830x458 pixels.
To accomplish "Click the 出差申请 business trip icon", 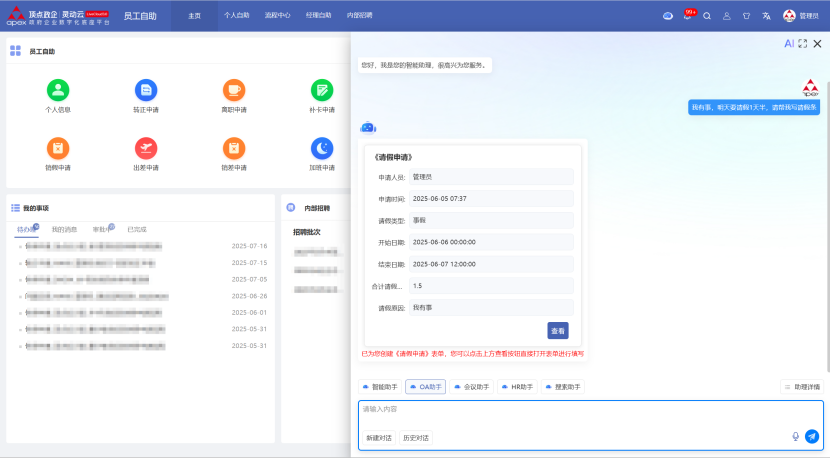I will point(146,148).
